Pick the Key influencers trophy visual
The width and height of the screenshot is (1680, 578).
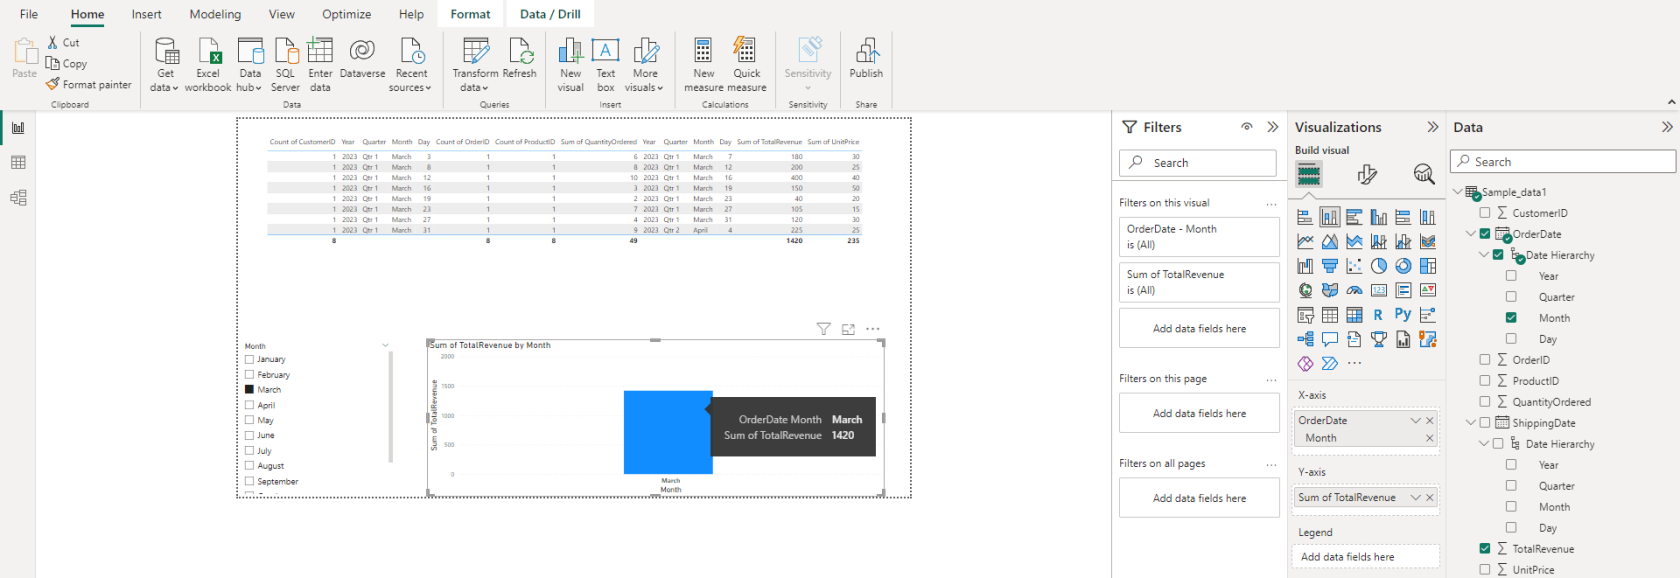coord(1379,339)
